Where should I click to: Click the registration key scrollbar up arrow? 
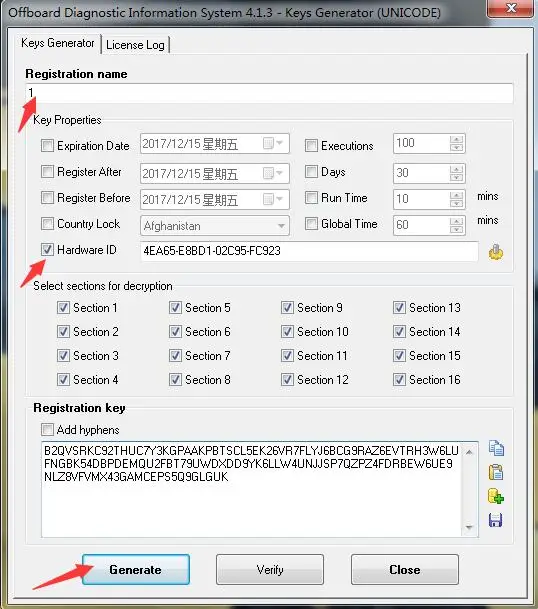(x=469, y=452)
